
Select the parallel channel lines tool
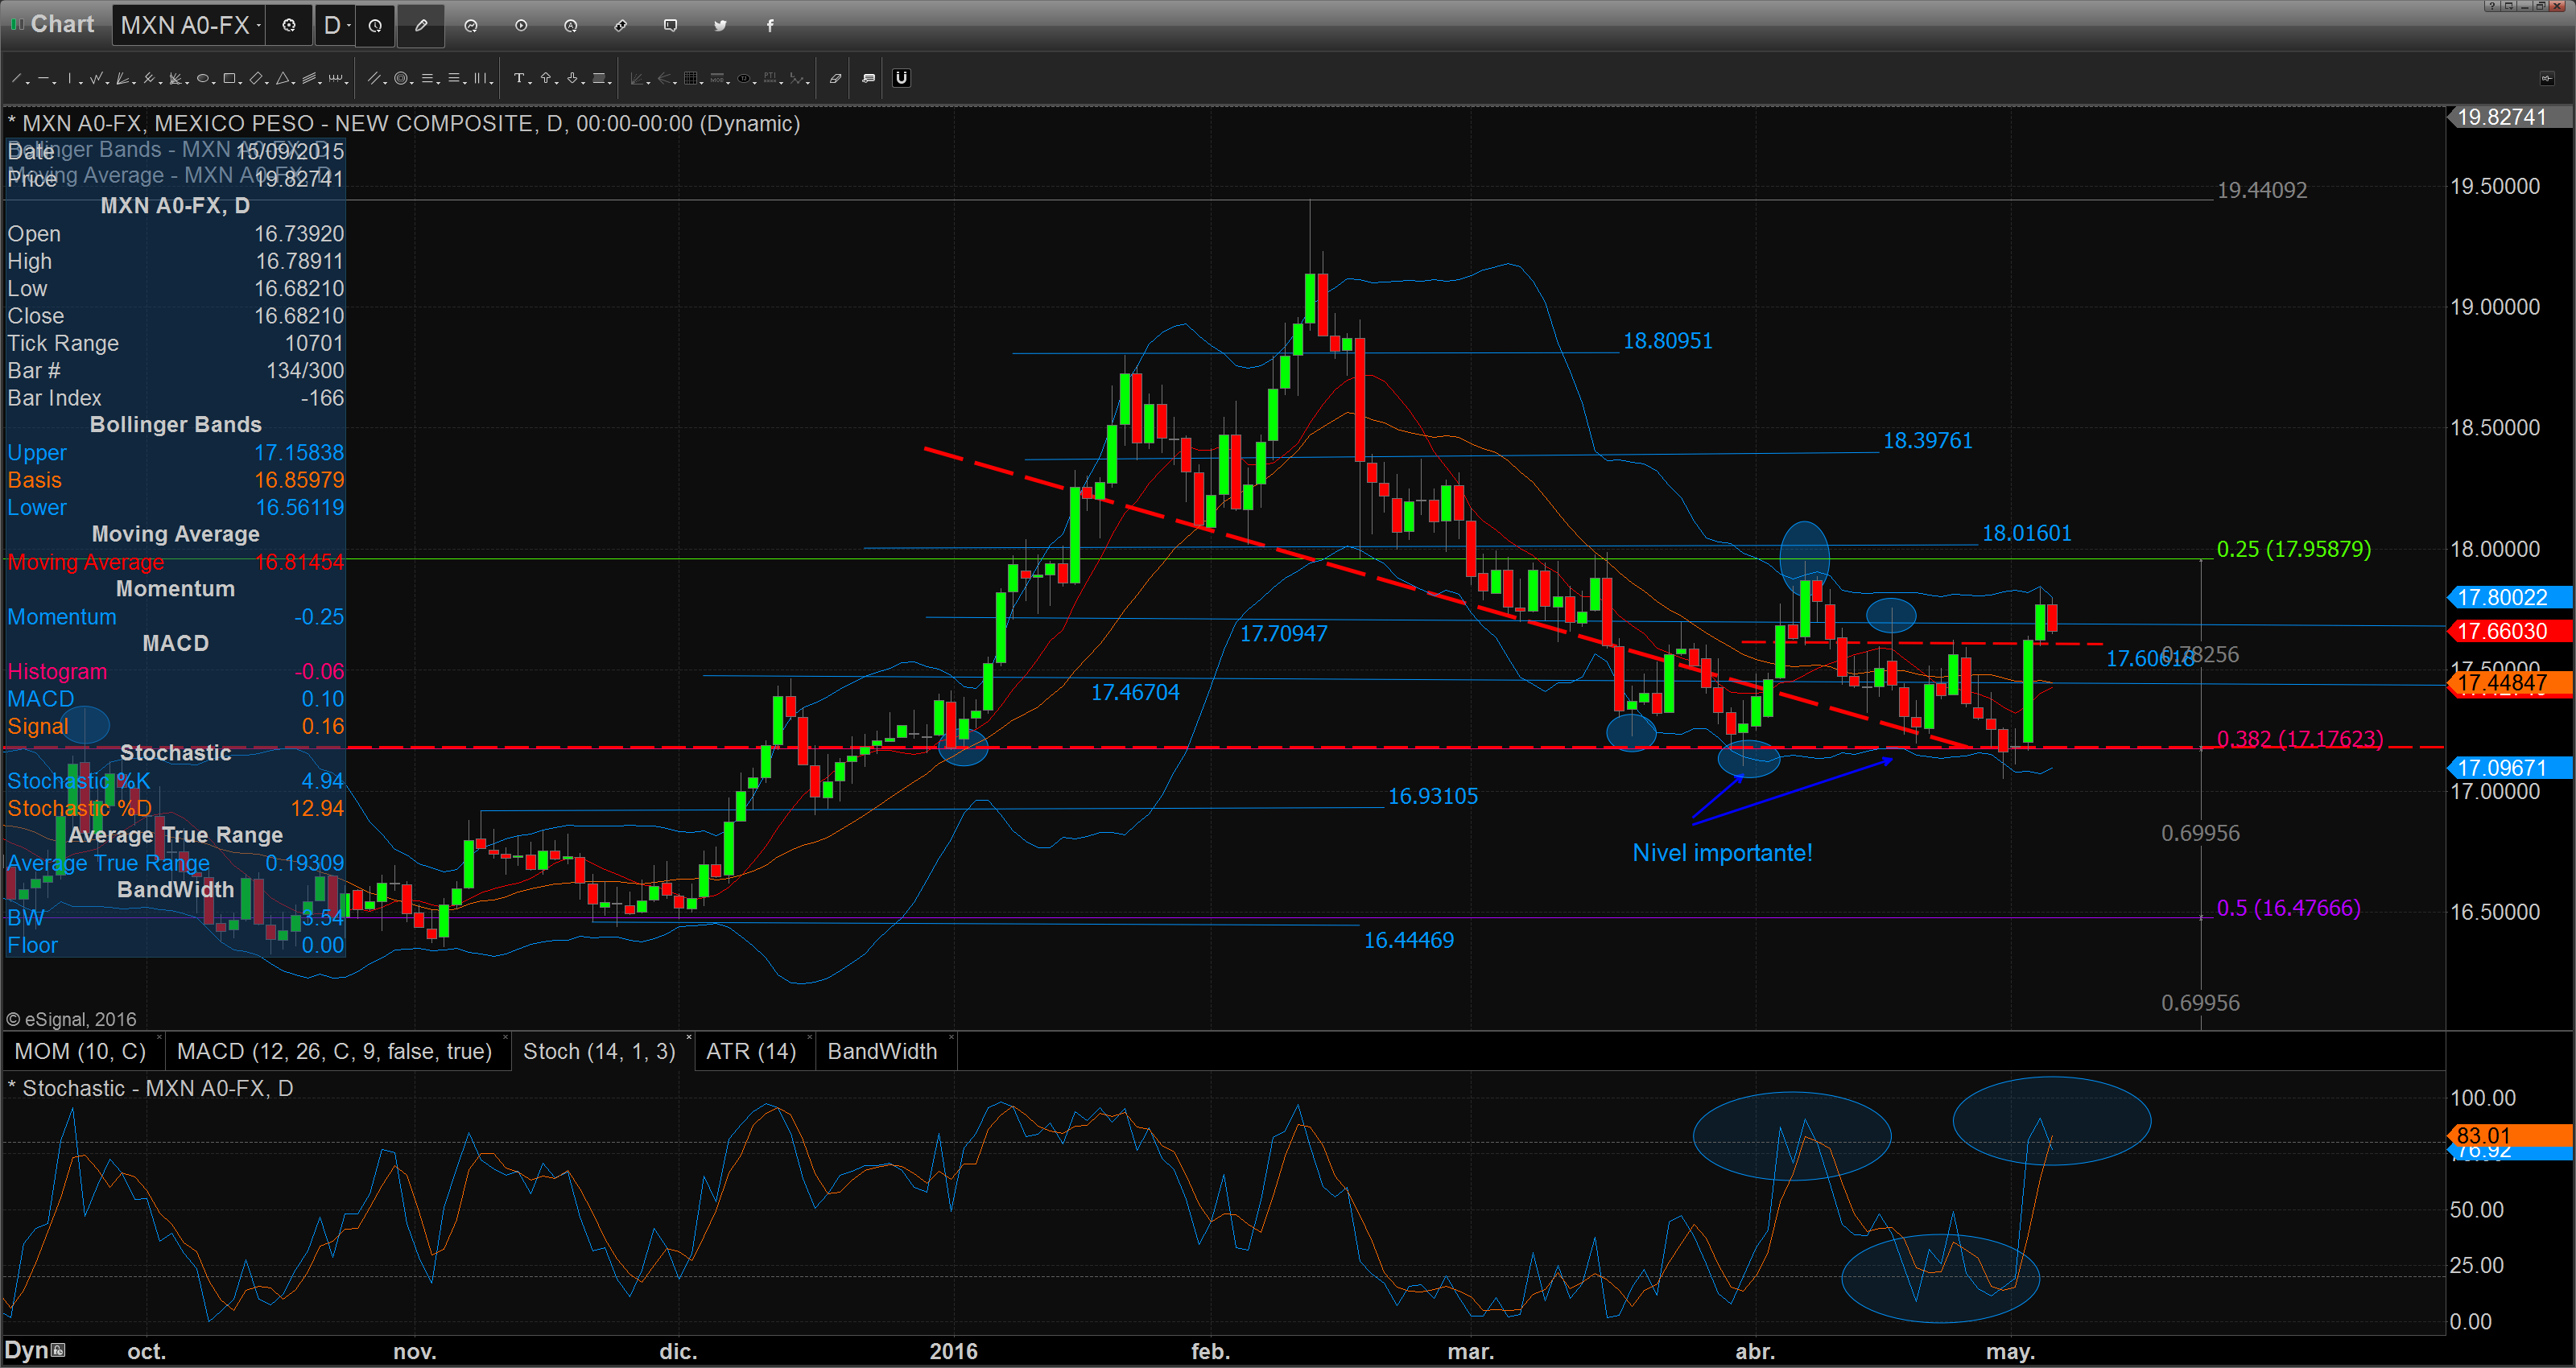point(374,78)
